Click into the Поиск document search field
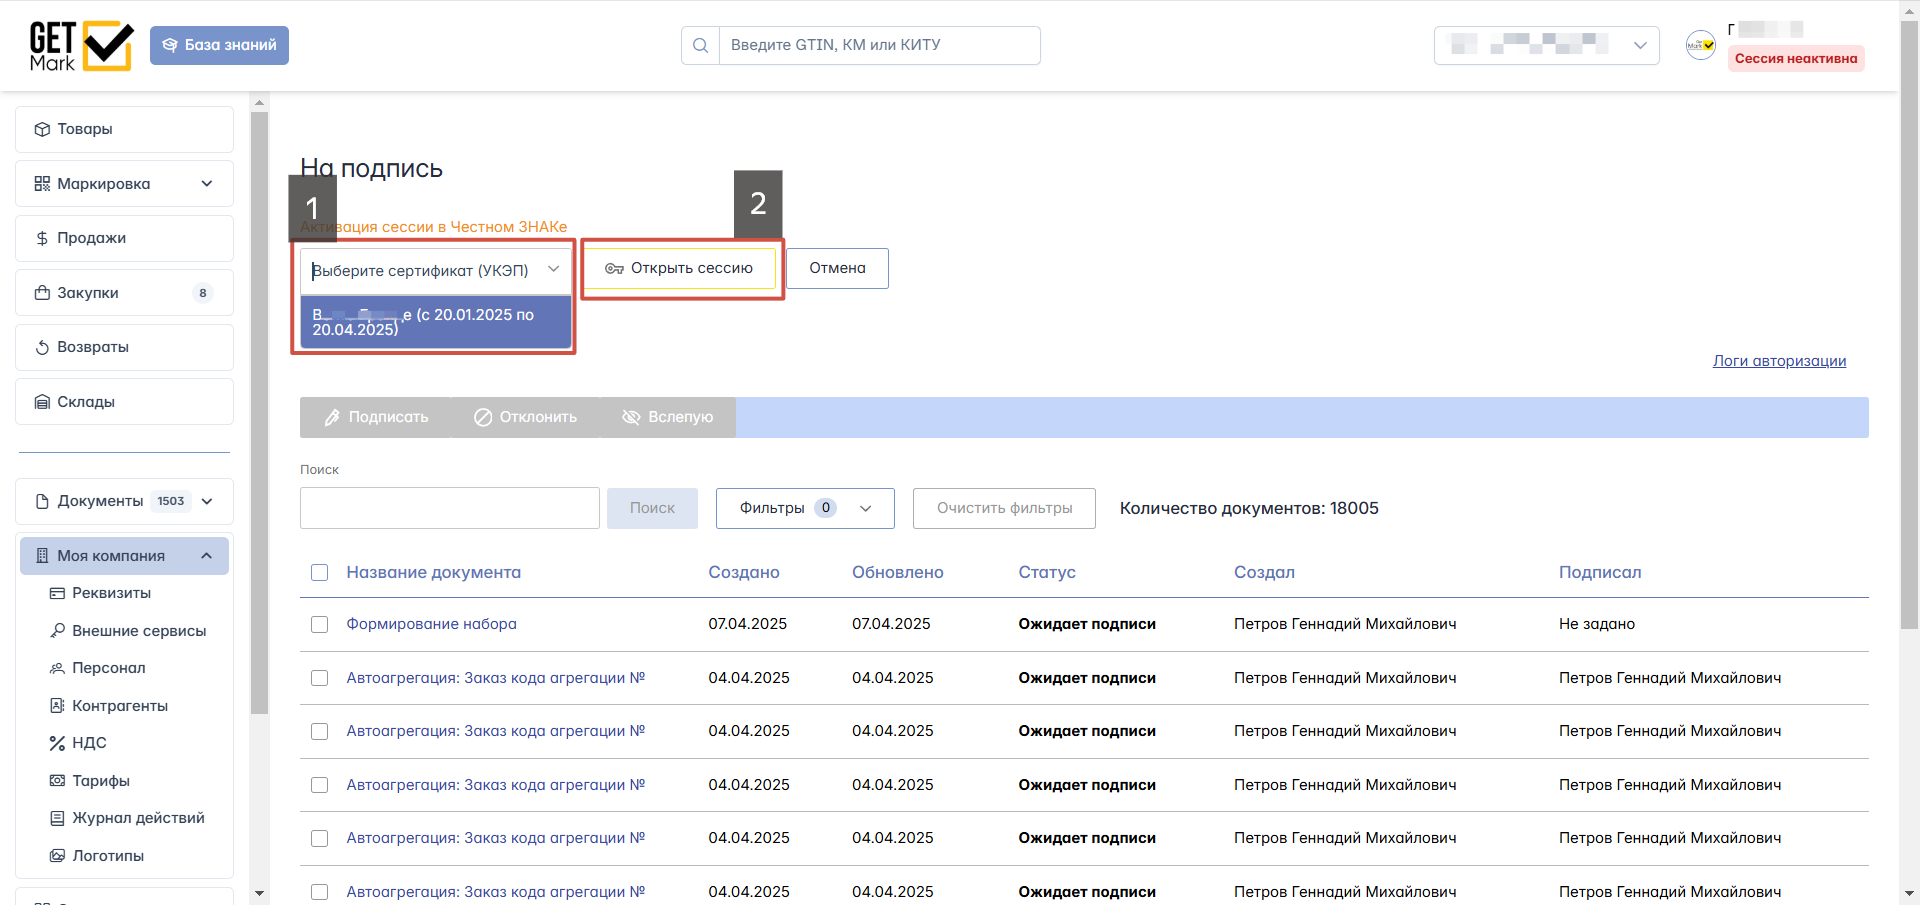Viewport: 1920px width, 905px height. pos(450,508)
